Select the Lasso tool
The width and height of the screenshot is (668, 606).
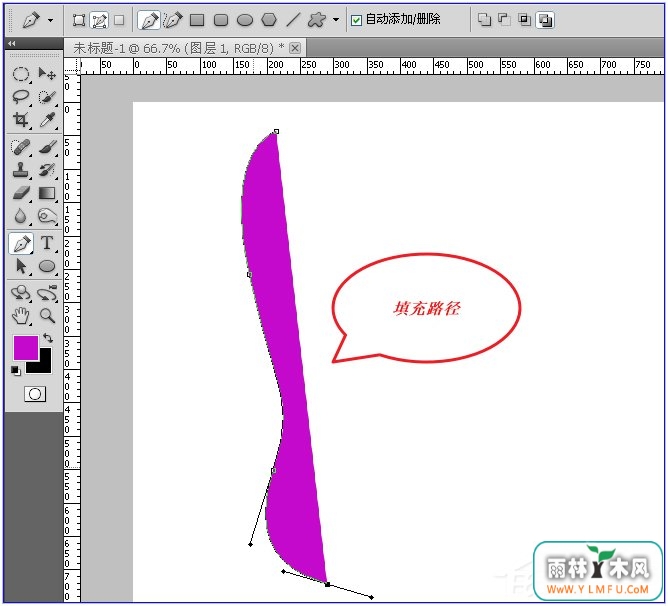pos(20,97)
